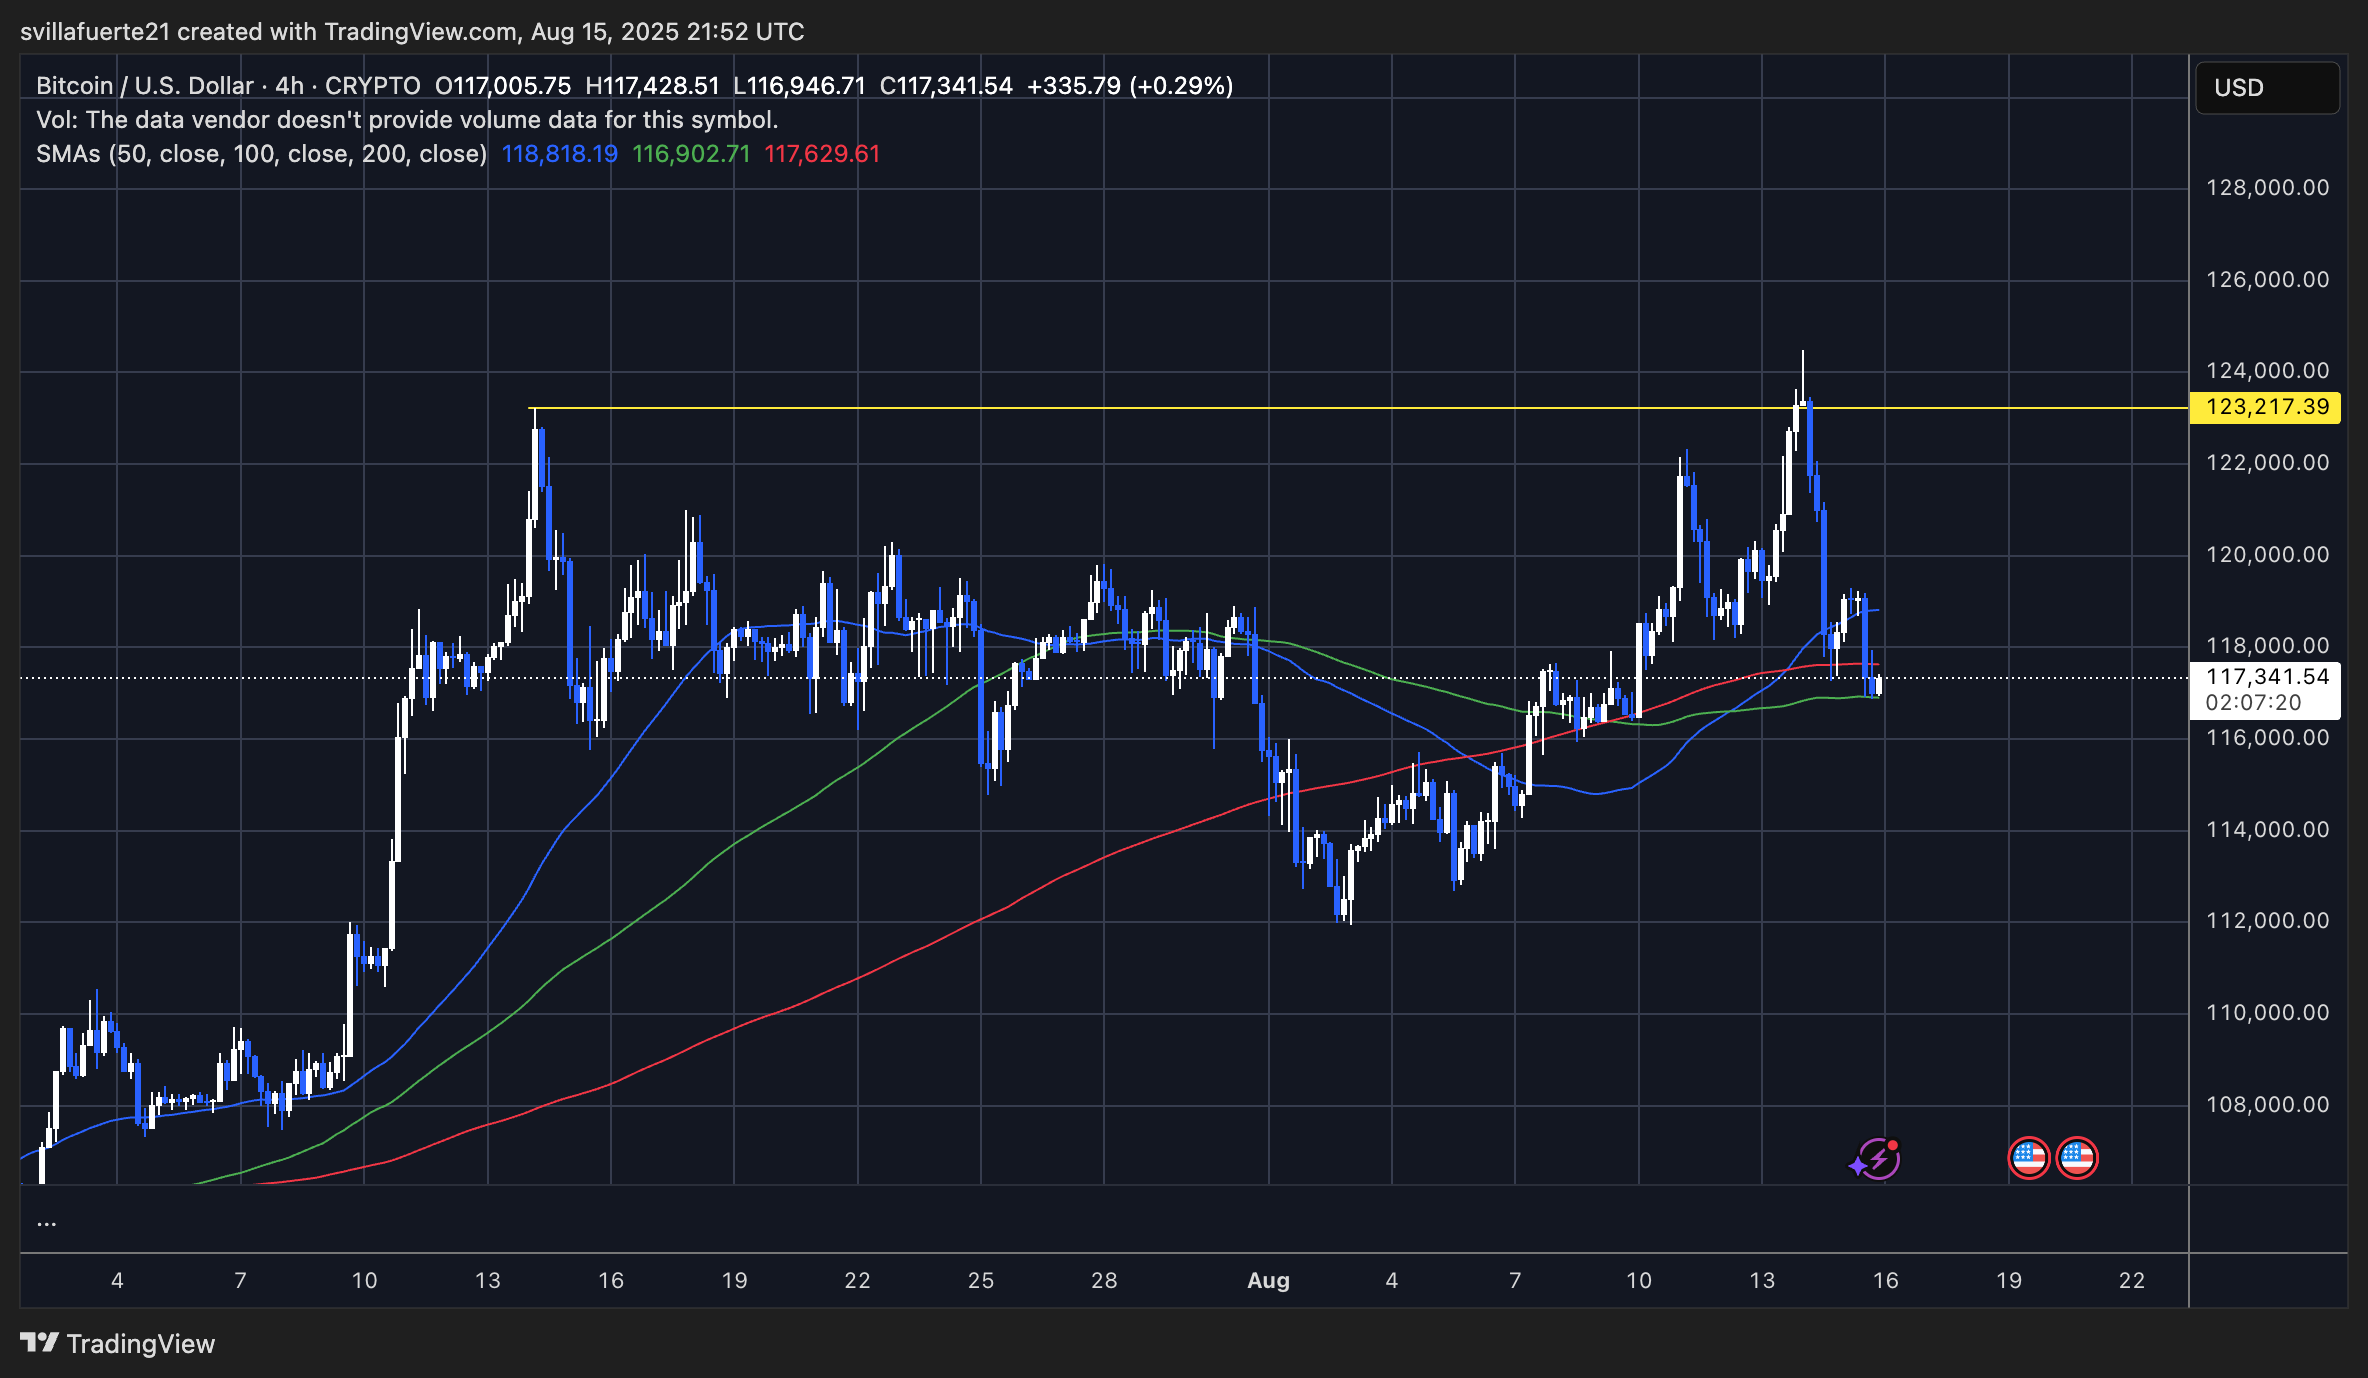Click the first US flag economic event icon
The width and height of the screenshot is (2368, 1378).
[2029, 1159]
